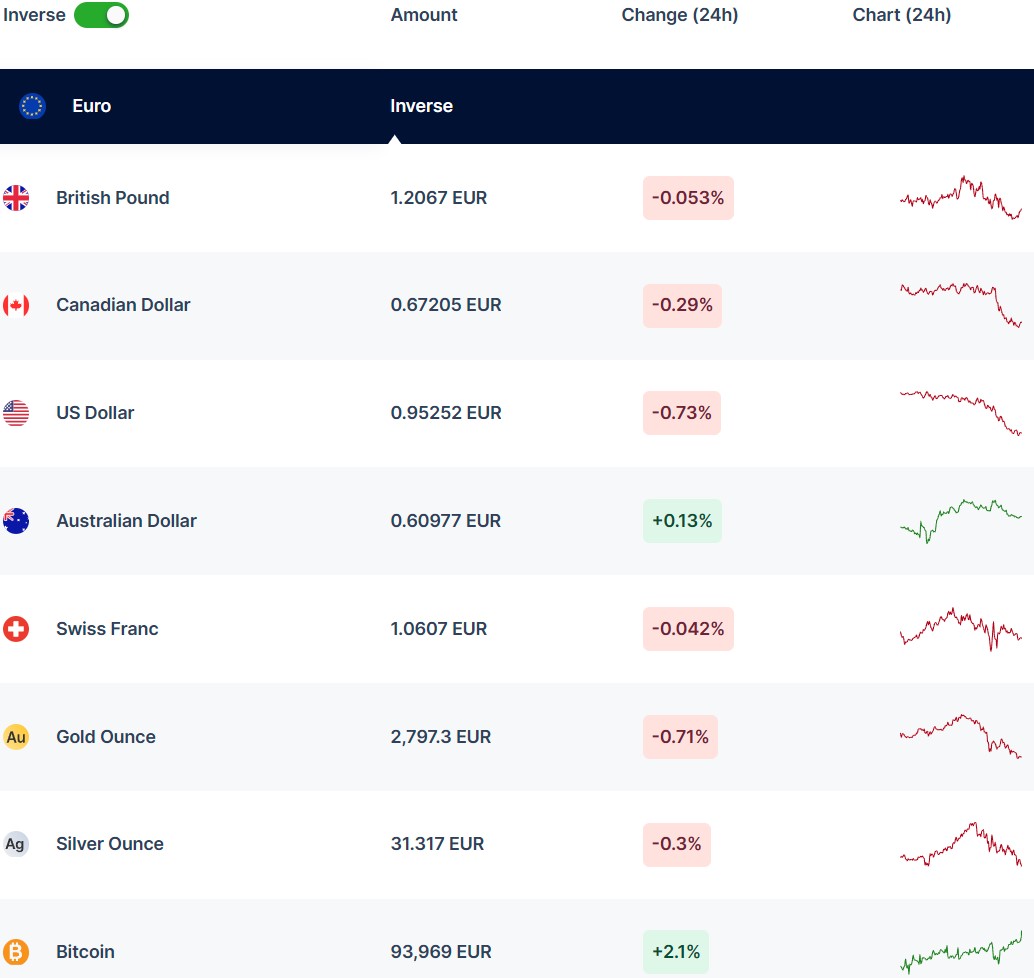The image size is (1034, 978).
Task: Click the Gold Ounce Au icon
Action: 16,737
